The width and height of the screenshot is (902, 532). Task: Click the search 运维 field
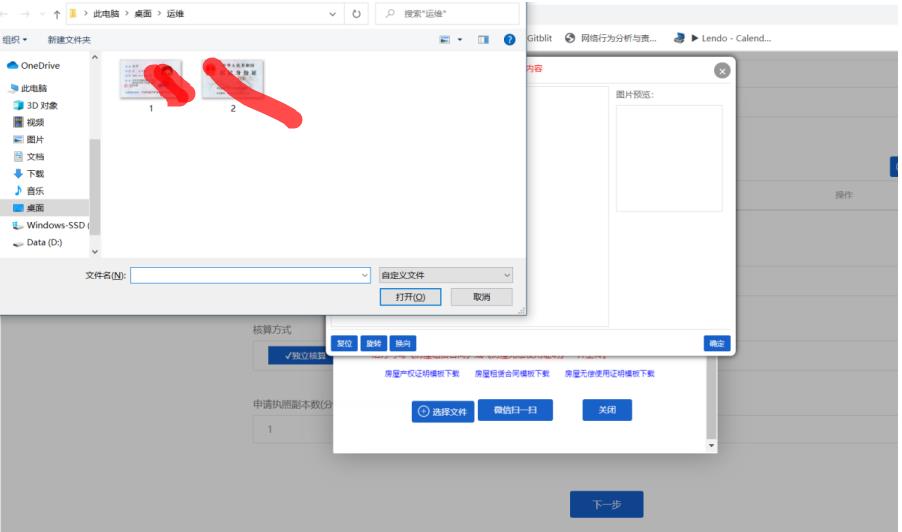tap(447, 13)
